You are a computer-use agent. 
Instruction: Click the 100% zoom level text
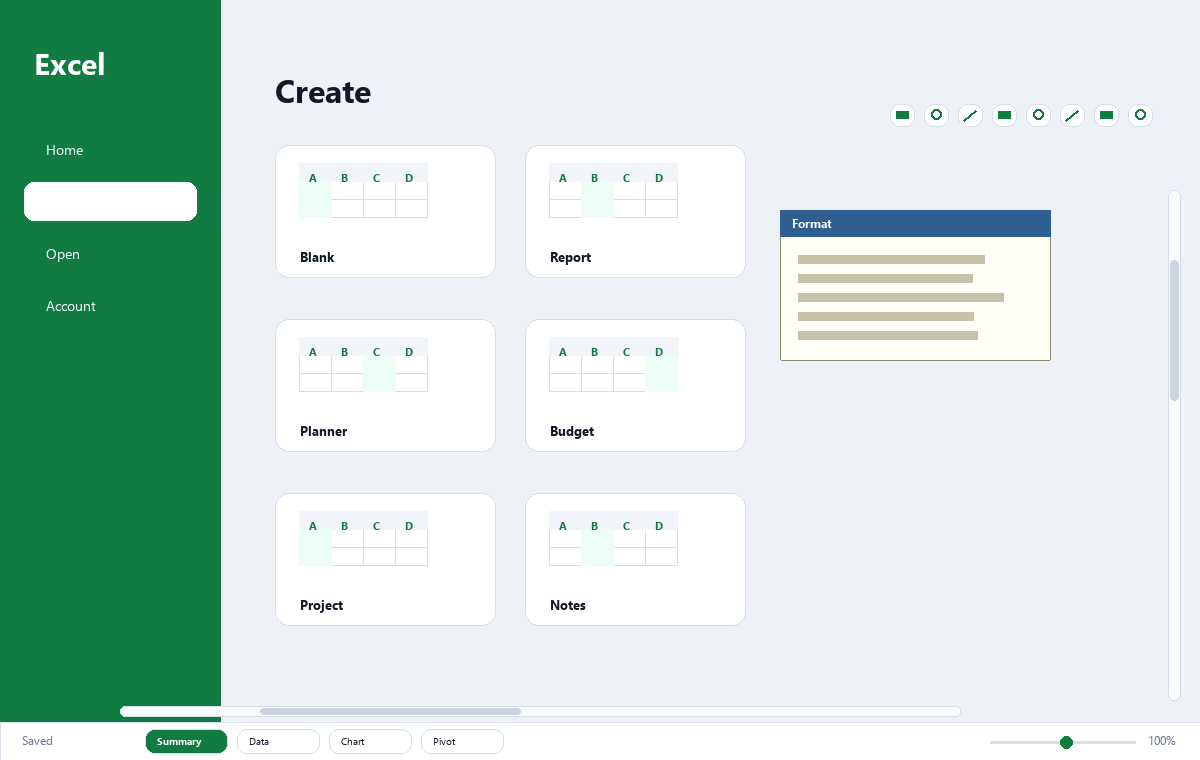pos(1161,741)
